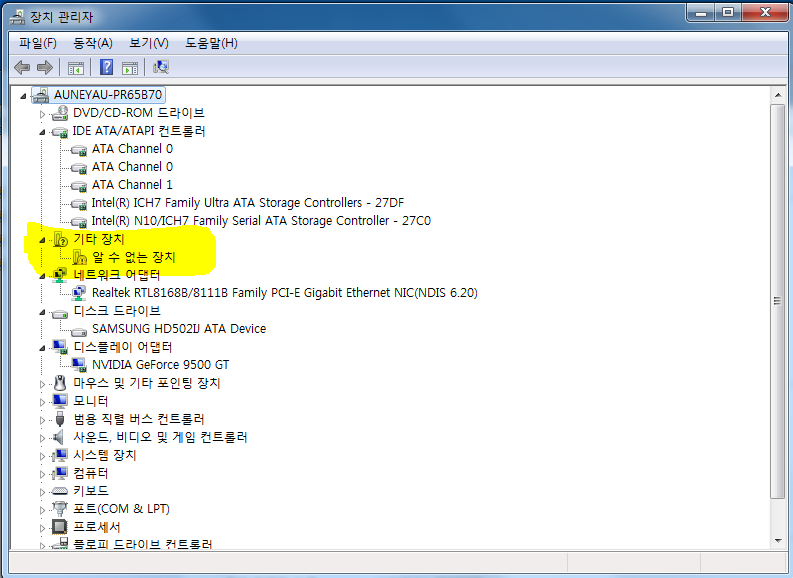This screenshot has height=578, width=793.
Task: Expand the 시스템 장치 node
Action: point(42,456)
